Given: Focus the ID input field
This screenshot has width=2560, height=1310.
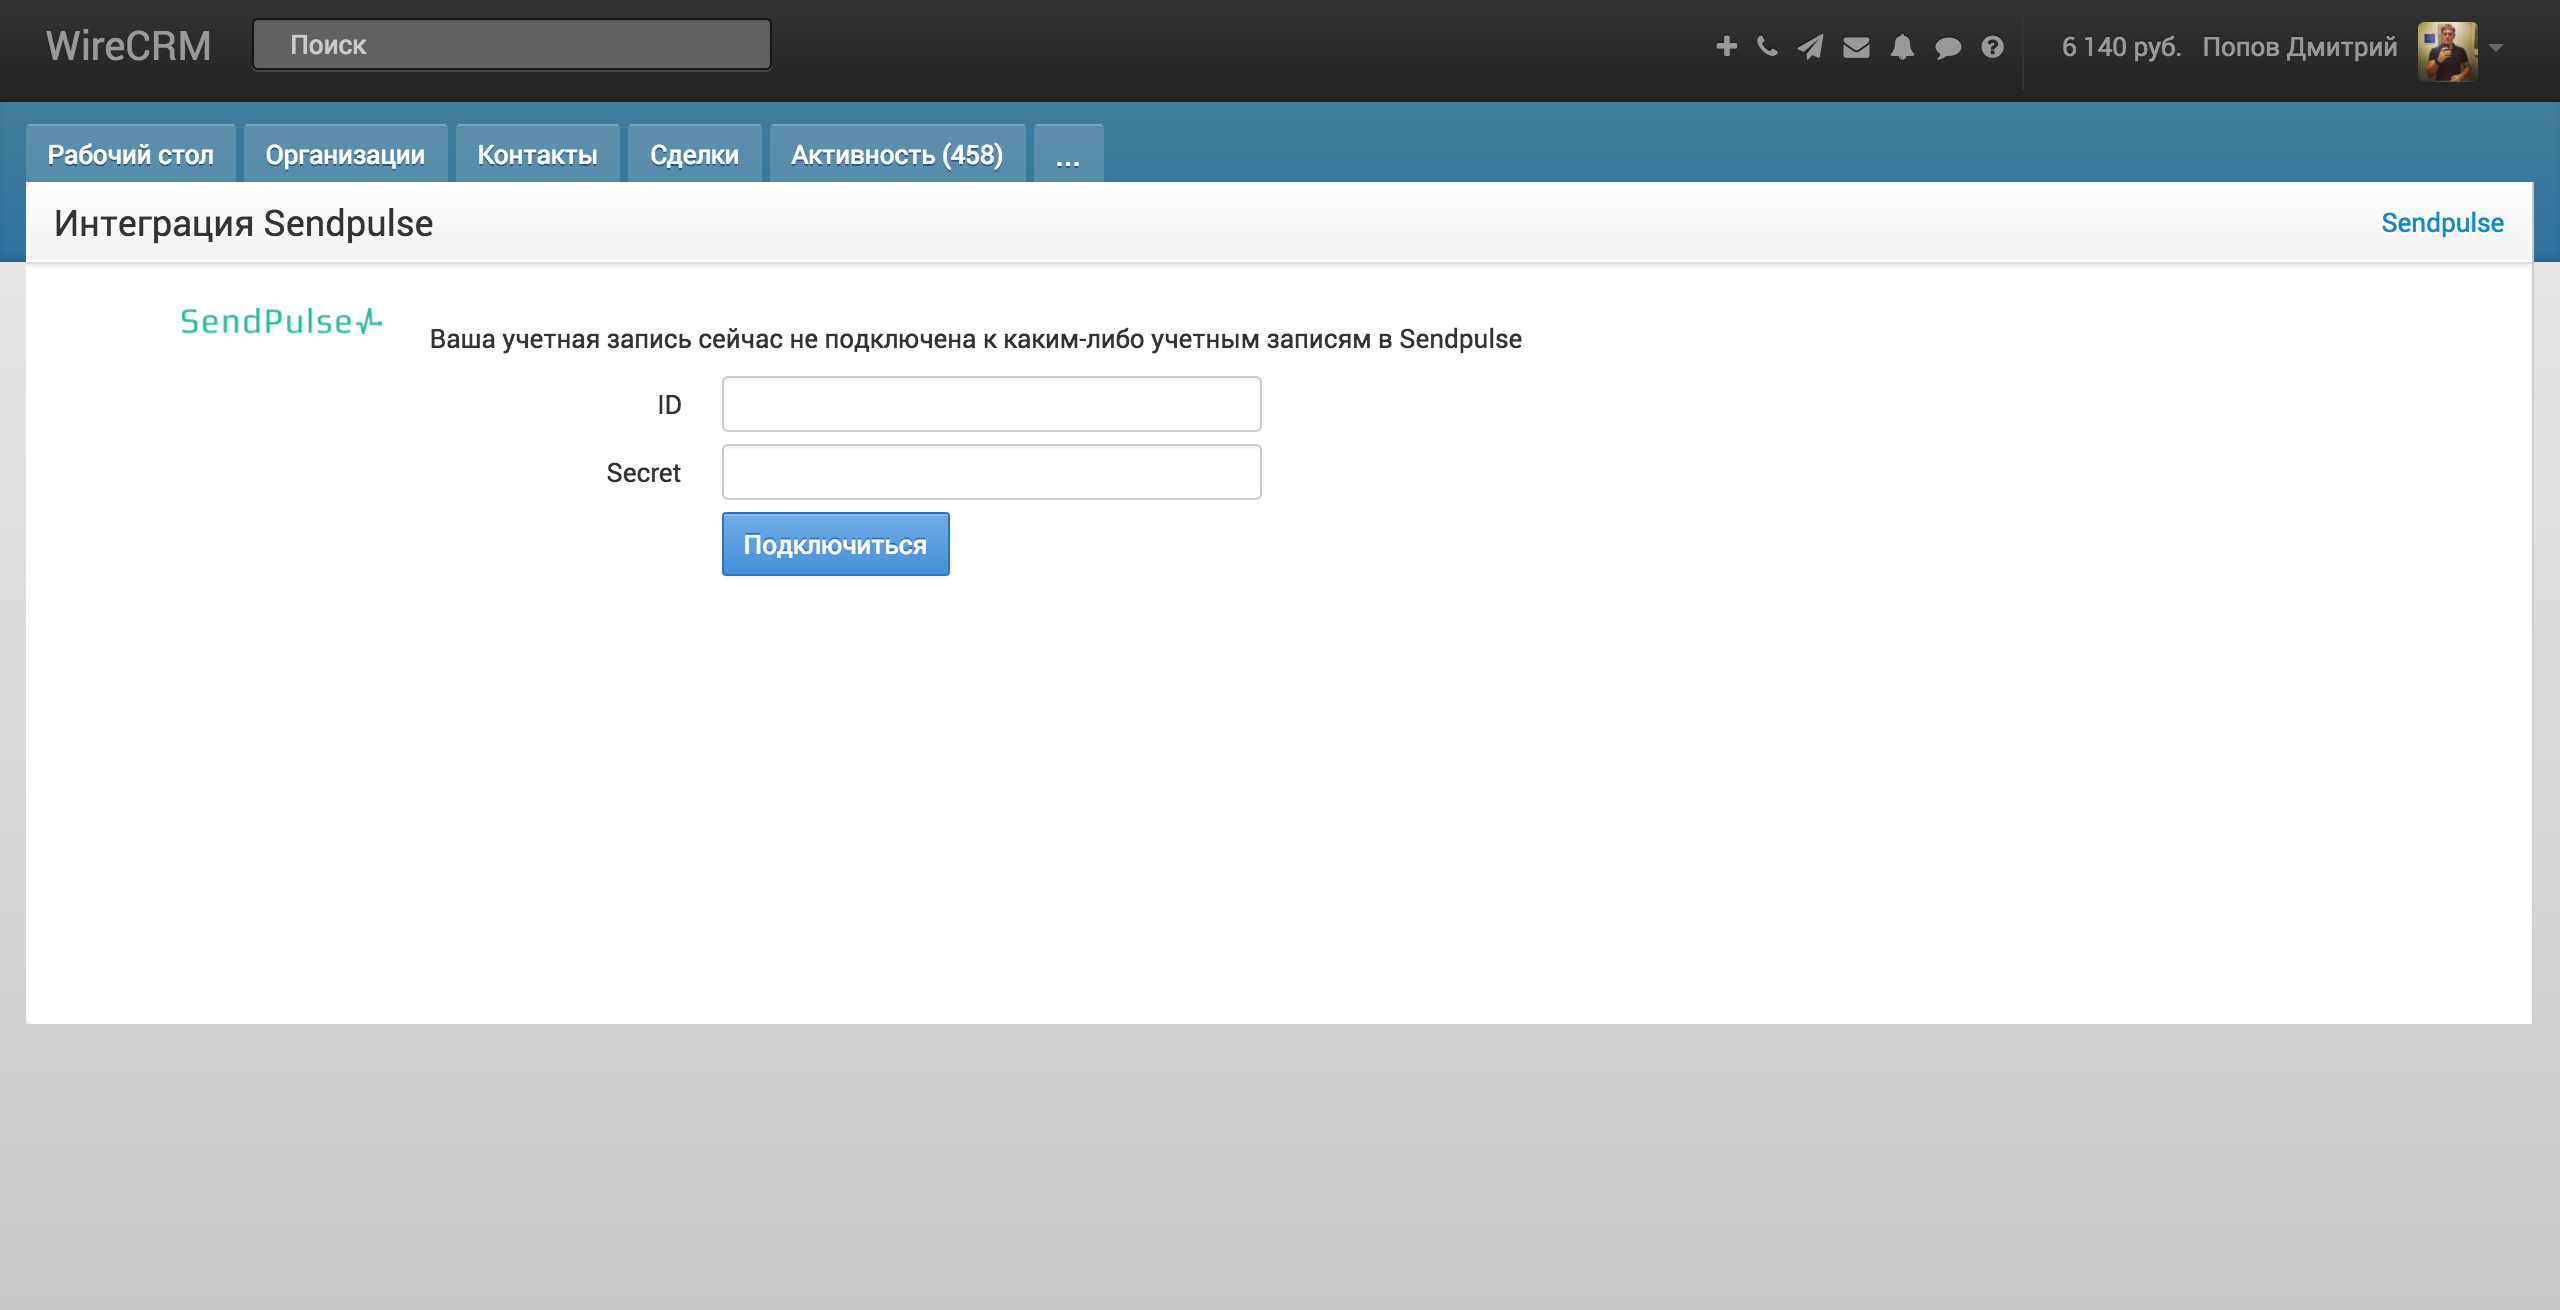Looking at the screenshot, I should pos(991,404).
